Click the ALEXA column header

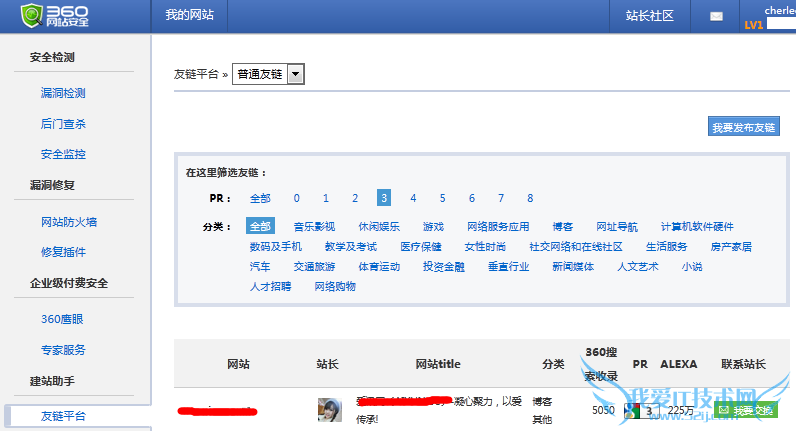pos(679,364)
